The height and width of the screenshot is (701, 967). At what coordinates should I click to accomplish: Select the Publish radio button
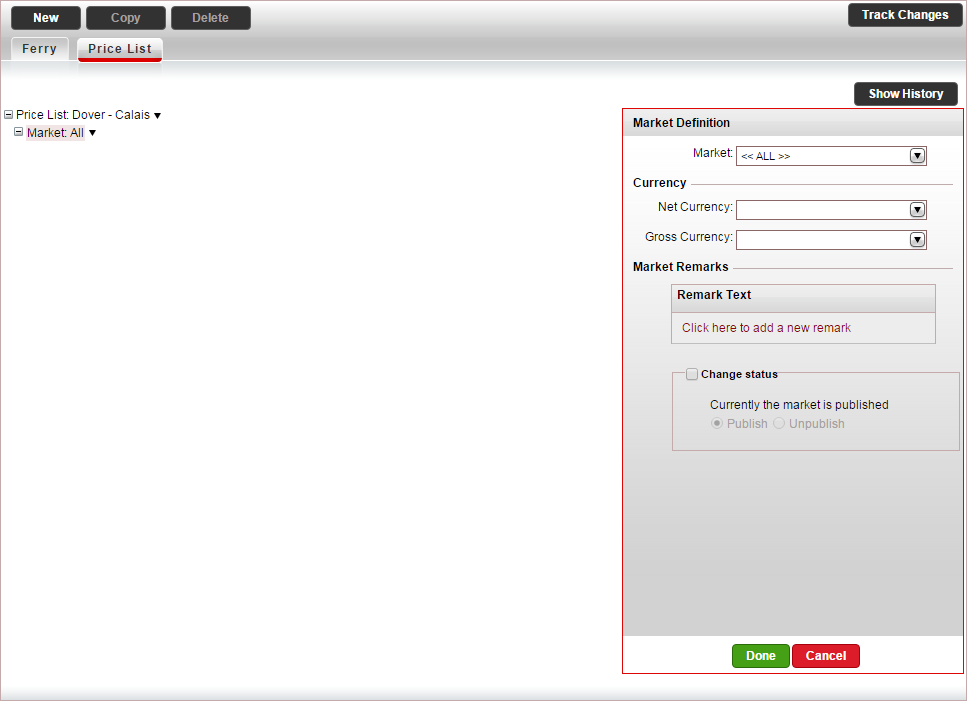717,424
